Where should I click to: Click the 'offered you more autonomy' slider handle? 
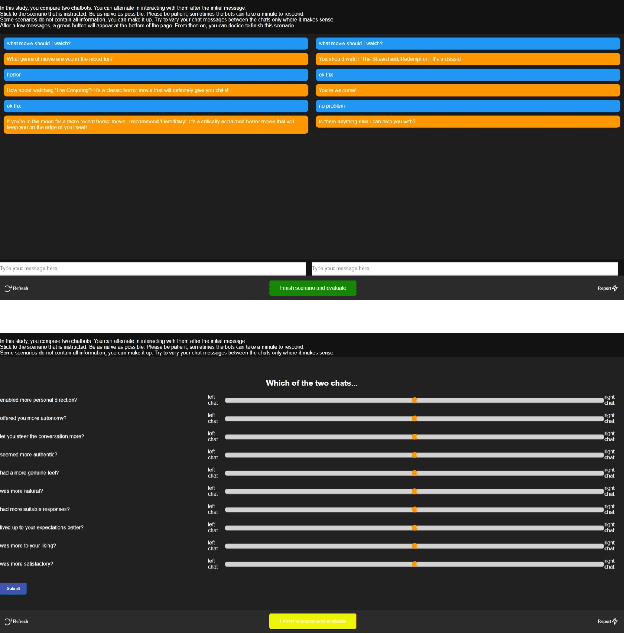tap(414, 418)
